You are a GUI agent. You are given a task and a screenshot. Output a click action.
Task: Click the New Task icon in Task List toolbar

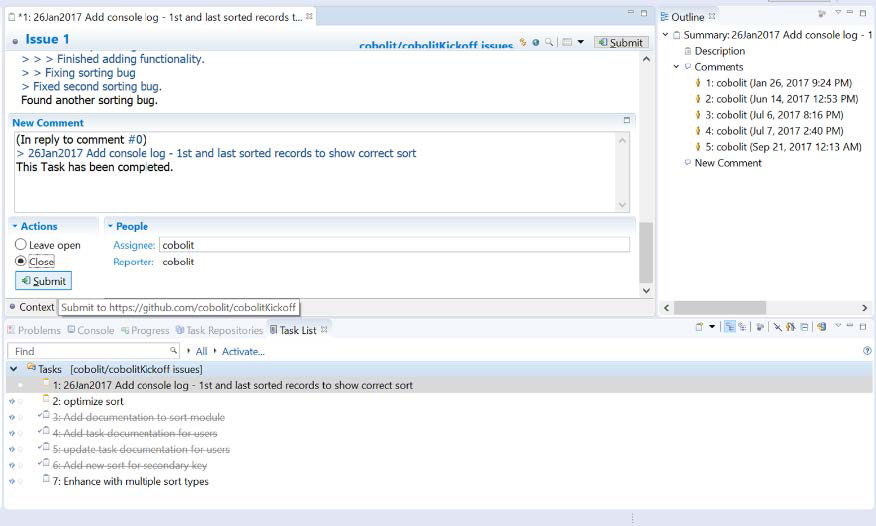699,327
